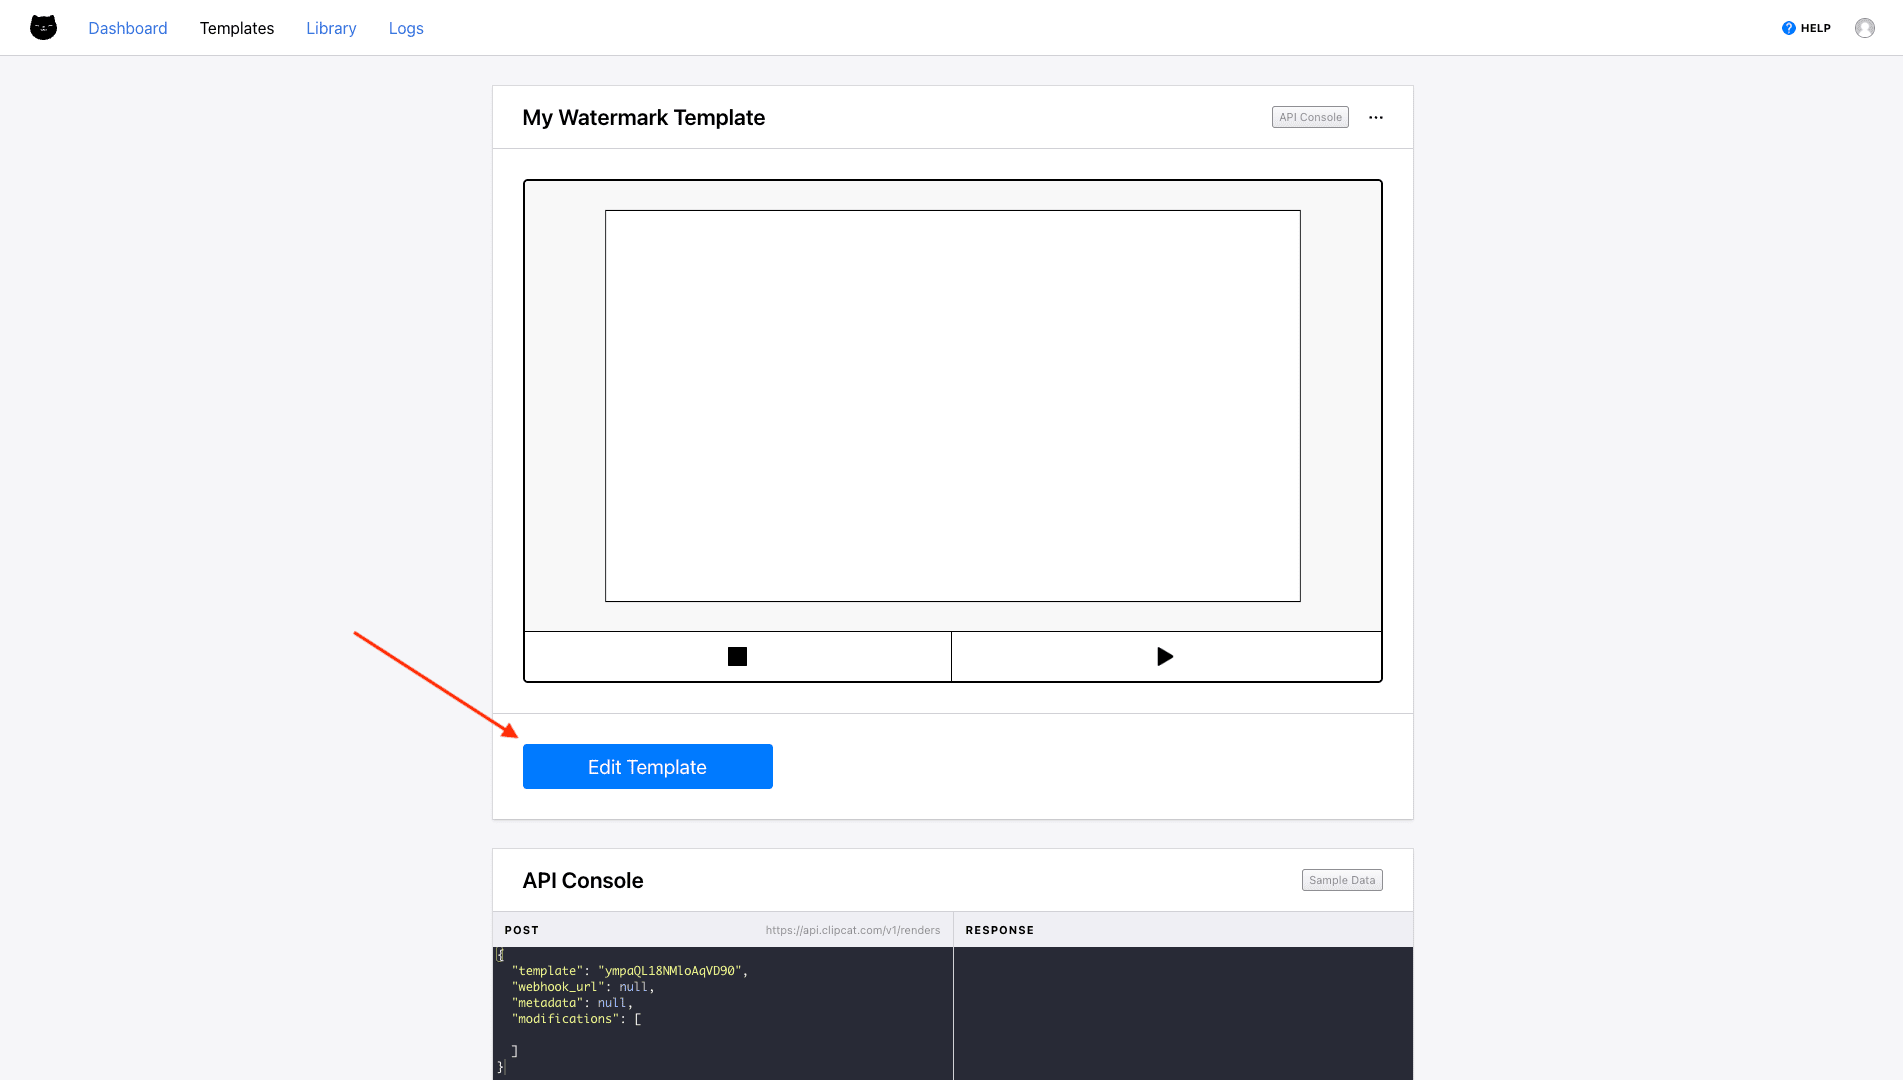The image size is (1903, 1080).
Task: Open the Dashboard page
Action: 128,28
